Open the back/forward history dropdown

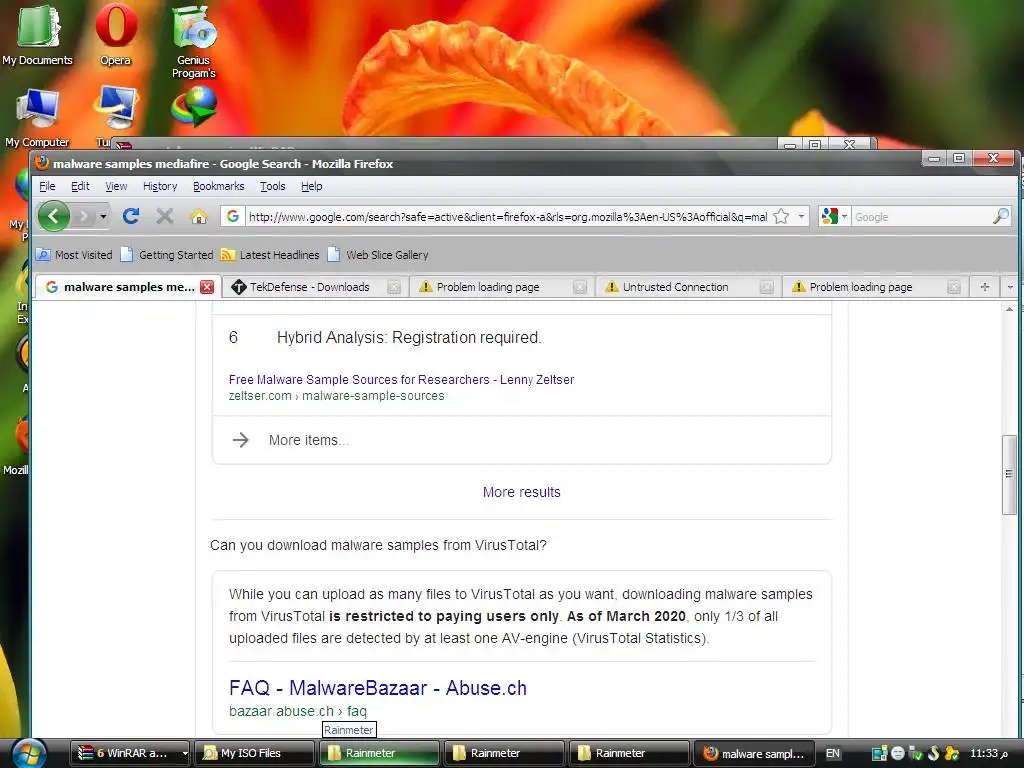pos(103,216)
